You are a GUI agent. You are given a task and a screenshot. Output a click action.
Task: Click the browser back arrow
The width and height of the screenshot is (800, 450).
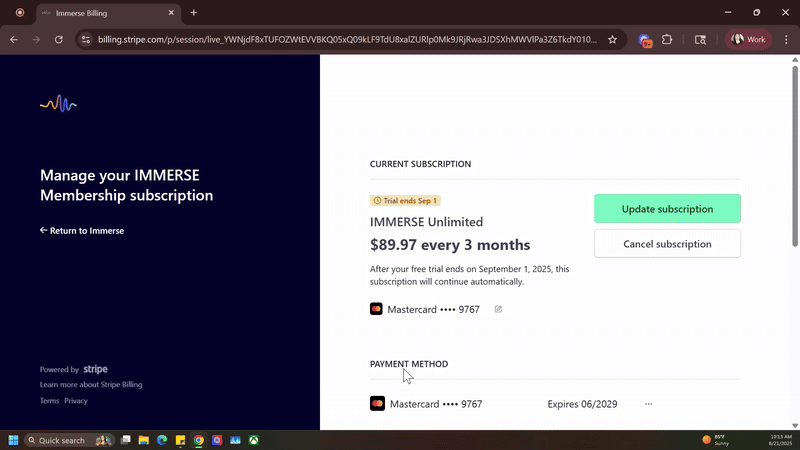click(x=14, y=40)
